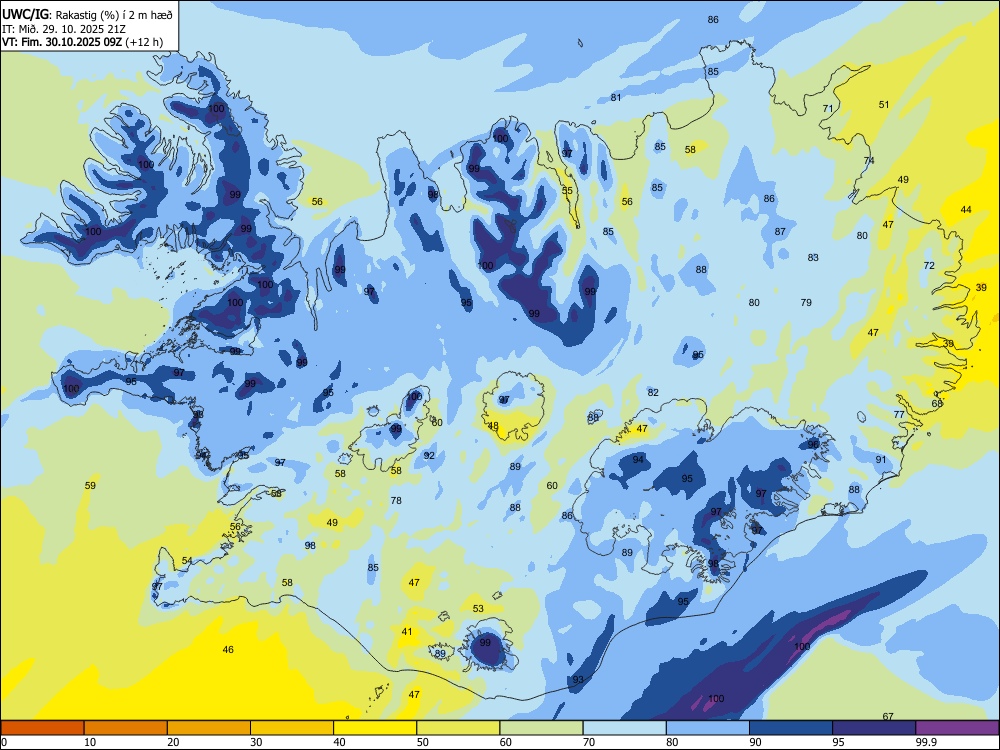Click the '10' legend scale label

point(90,742)
